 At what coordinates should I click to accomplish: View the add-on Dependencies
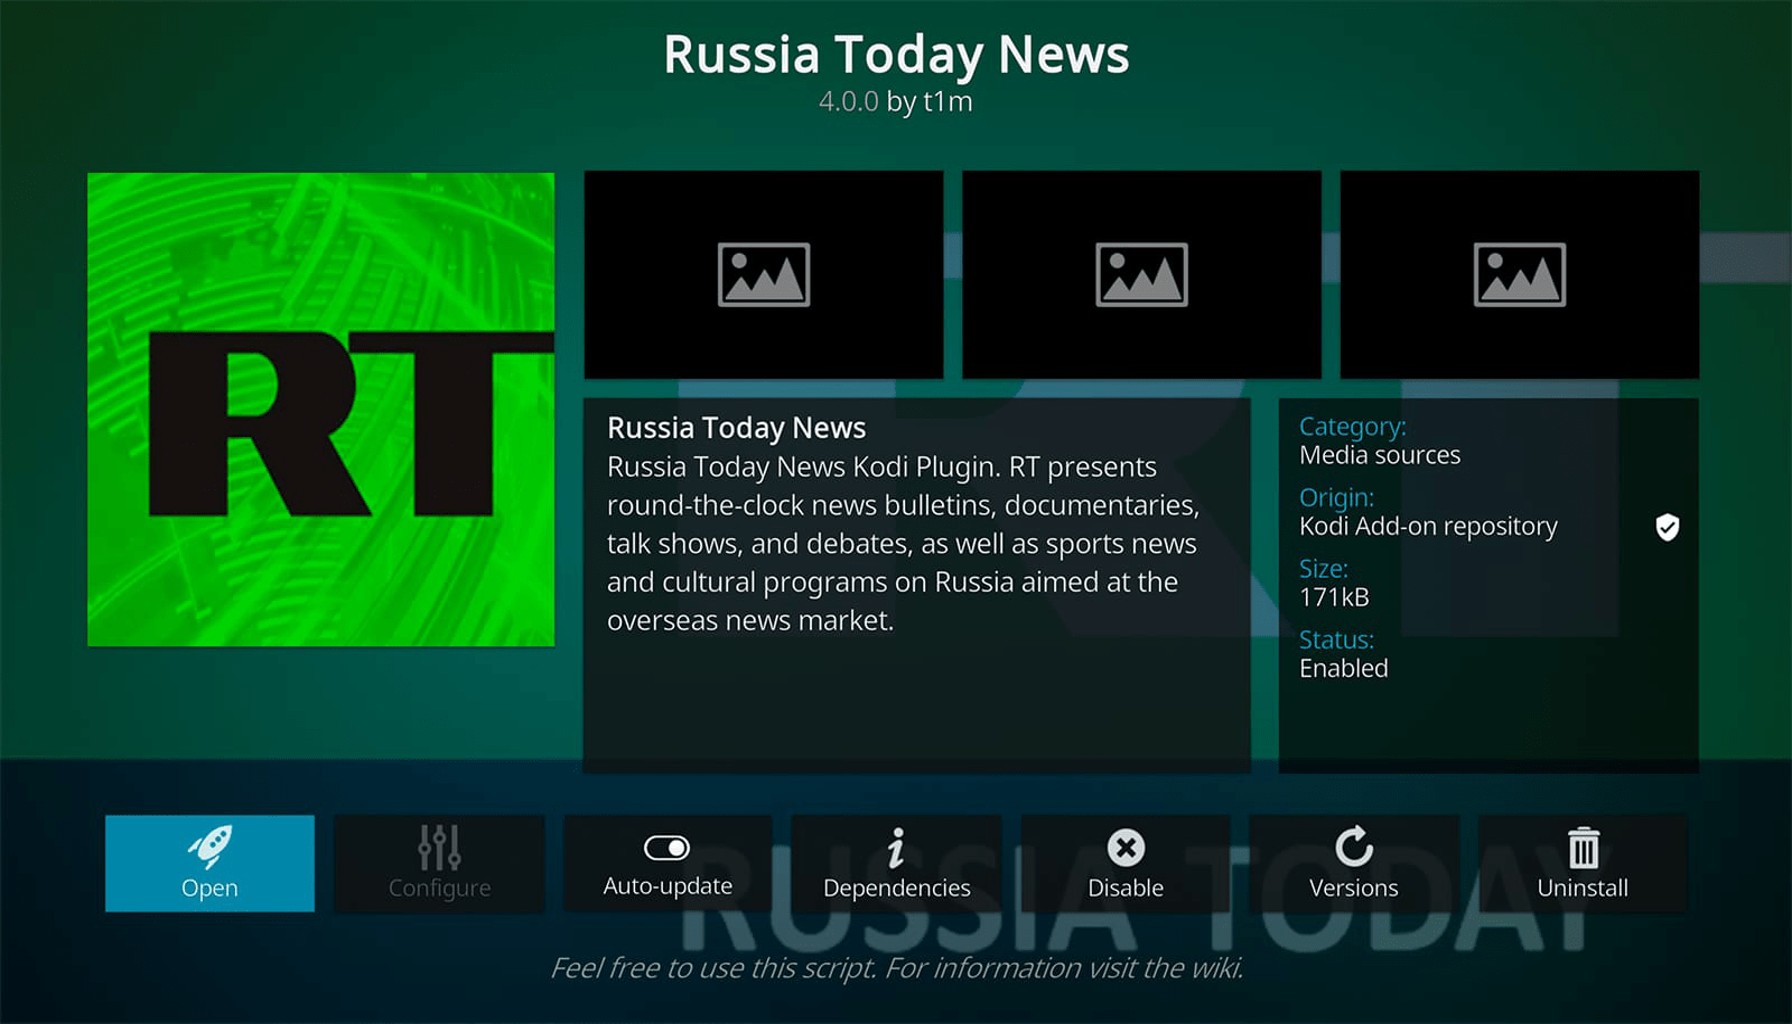pos(897,863)
